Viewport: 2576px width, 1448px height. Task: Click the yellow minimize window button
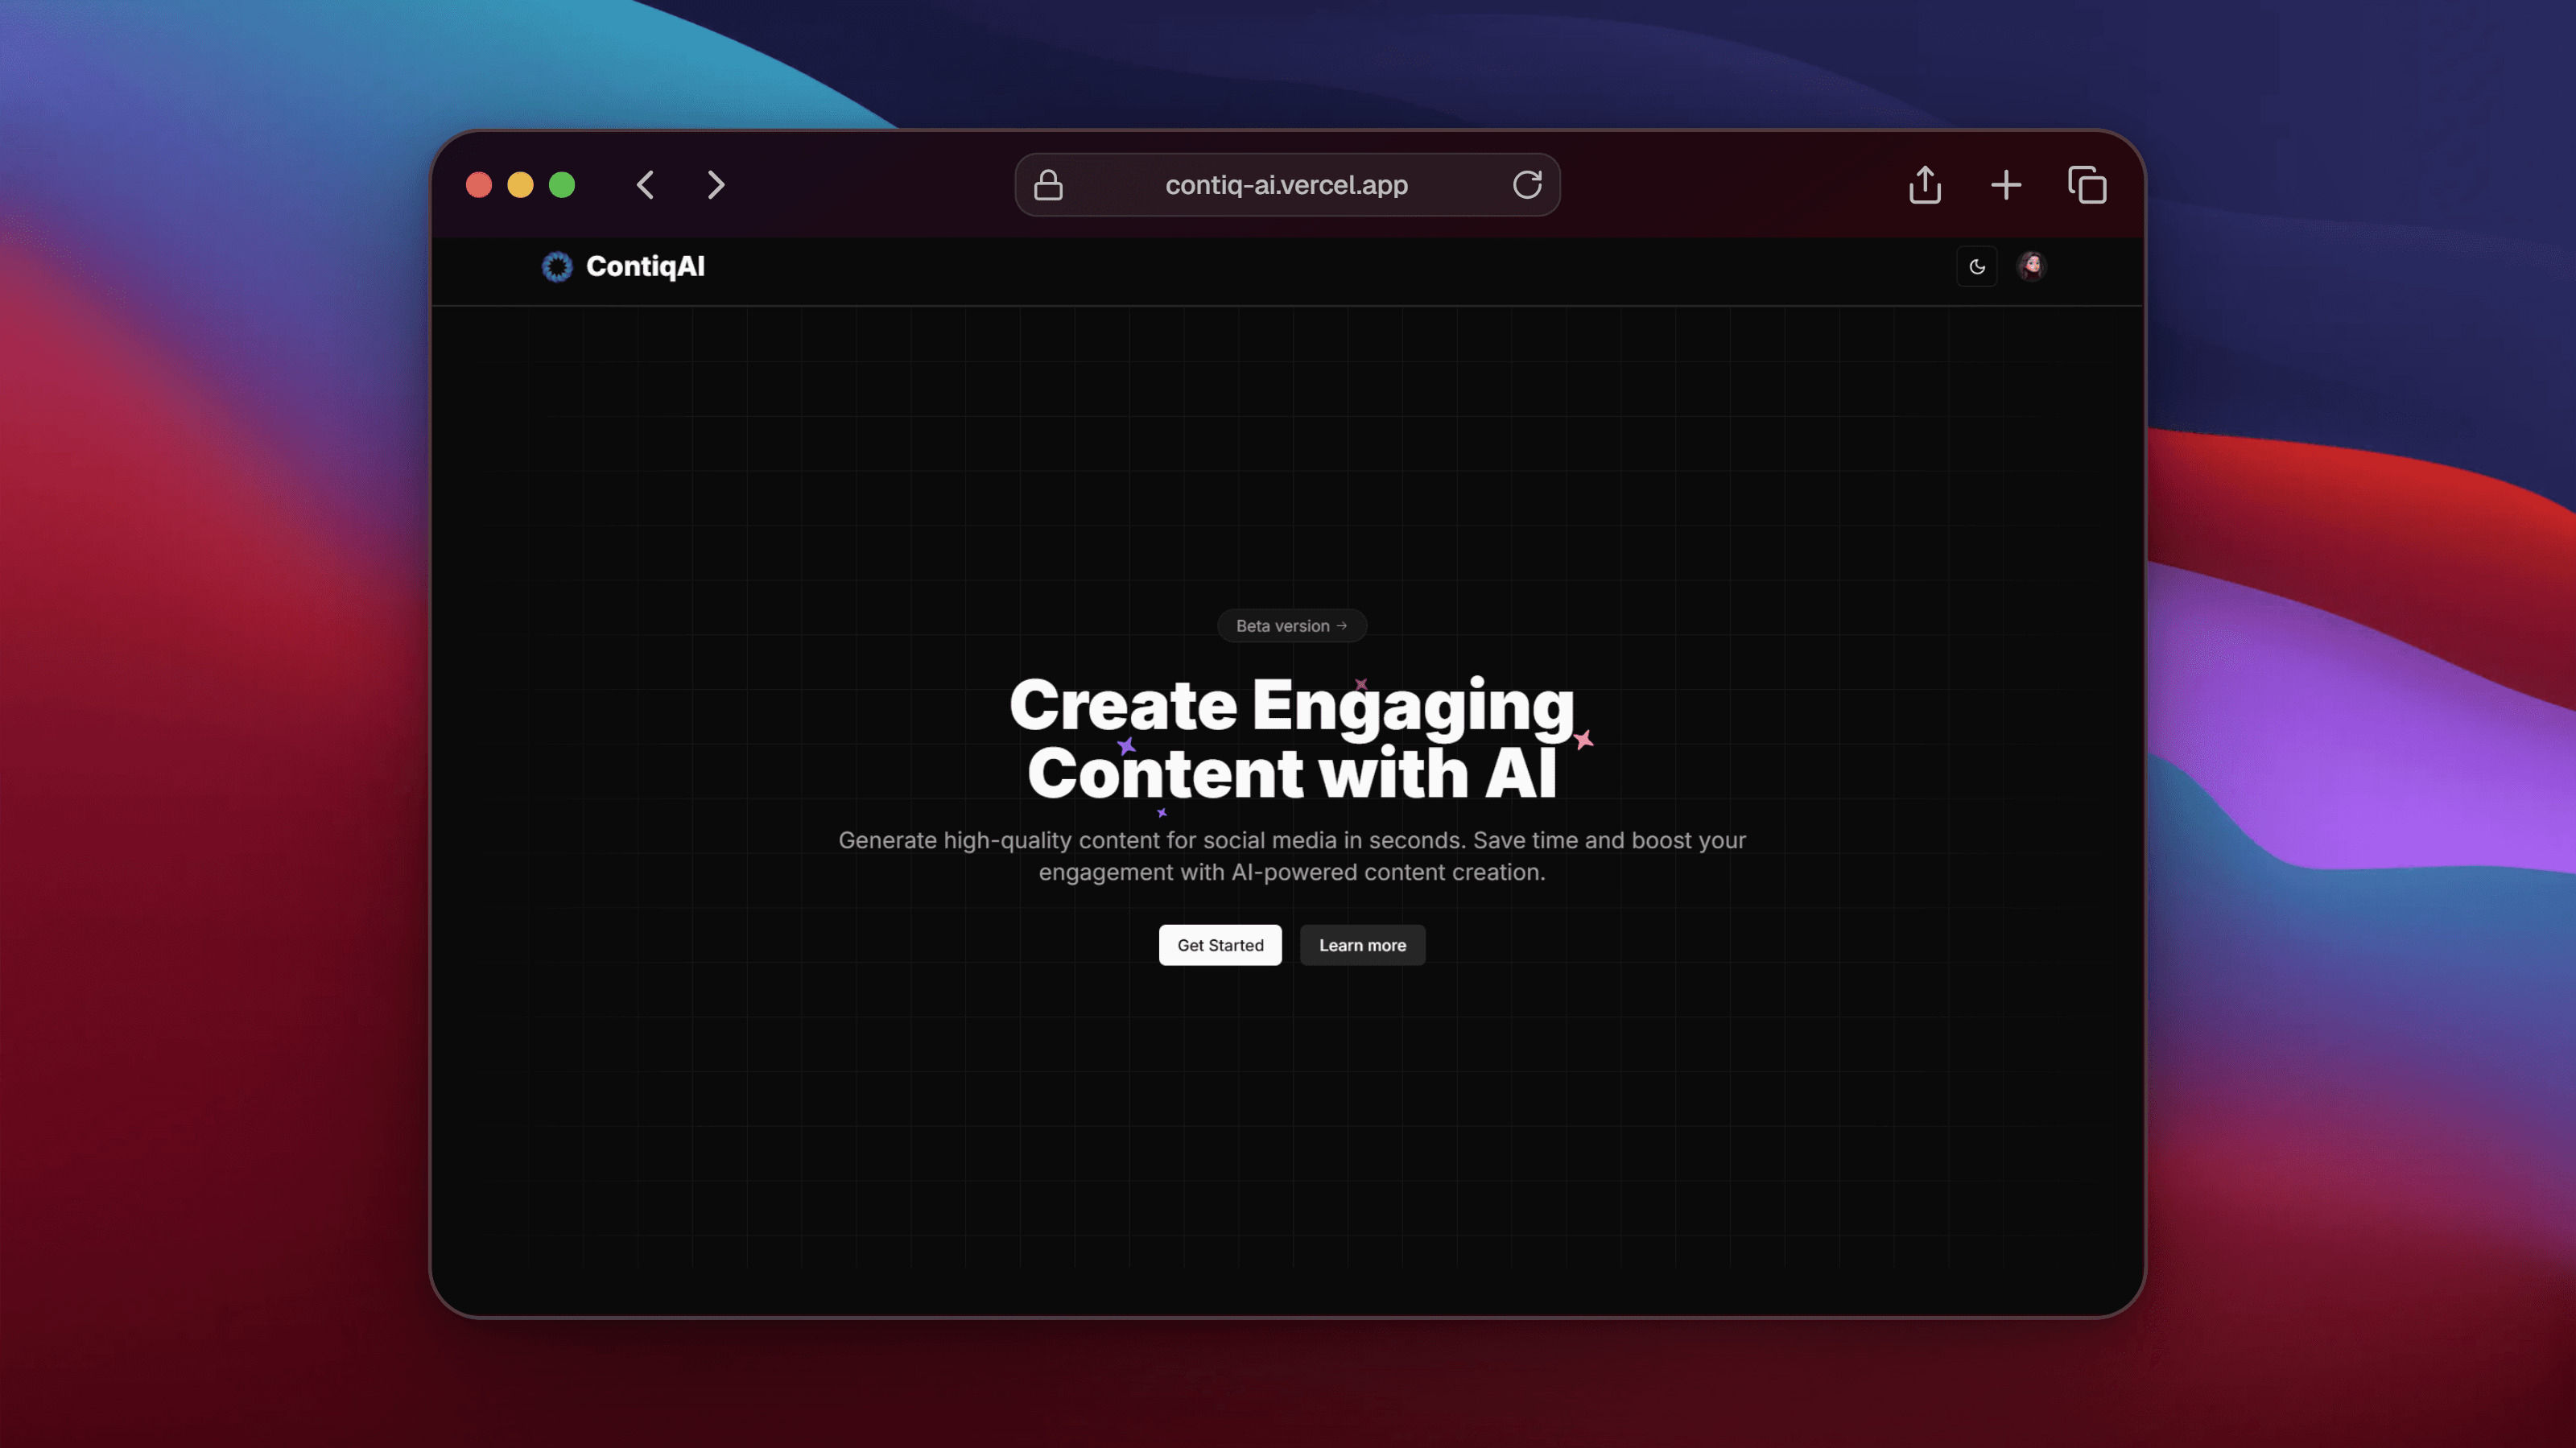(520, 185)
